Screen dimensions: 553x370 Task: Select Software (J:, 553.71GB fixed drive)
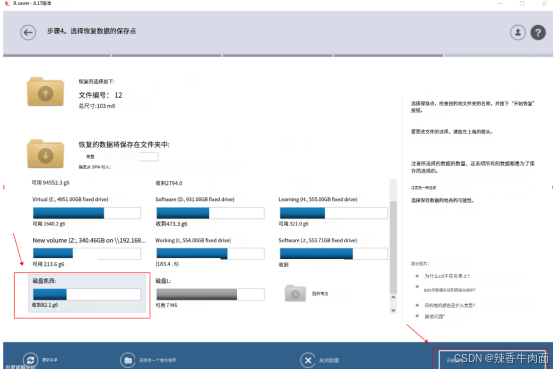(333, 252)
